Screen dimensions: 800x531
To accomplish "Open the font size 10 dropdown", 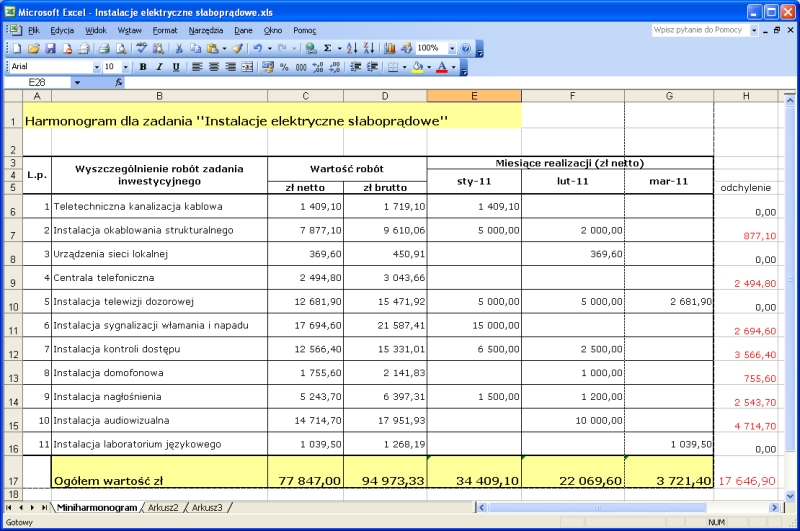I will pyautogui.click(x=126, y=67).
